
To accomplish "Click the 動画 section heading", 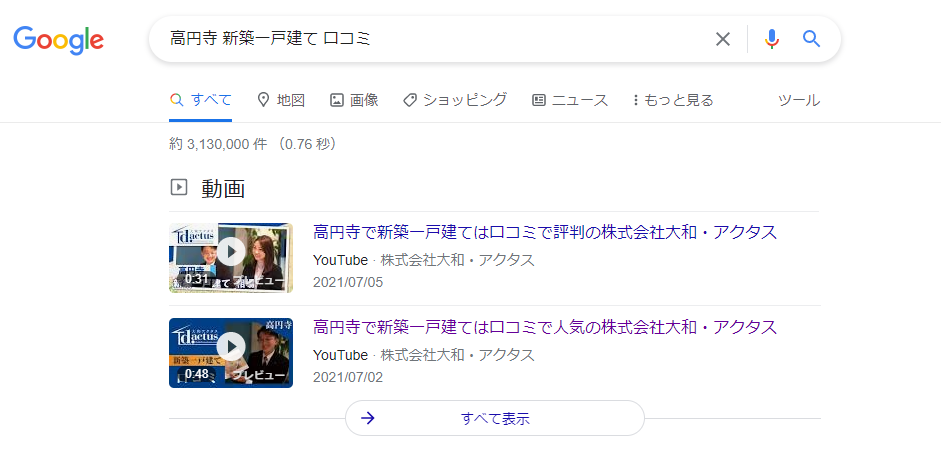I will (223, 188).
